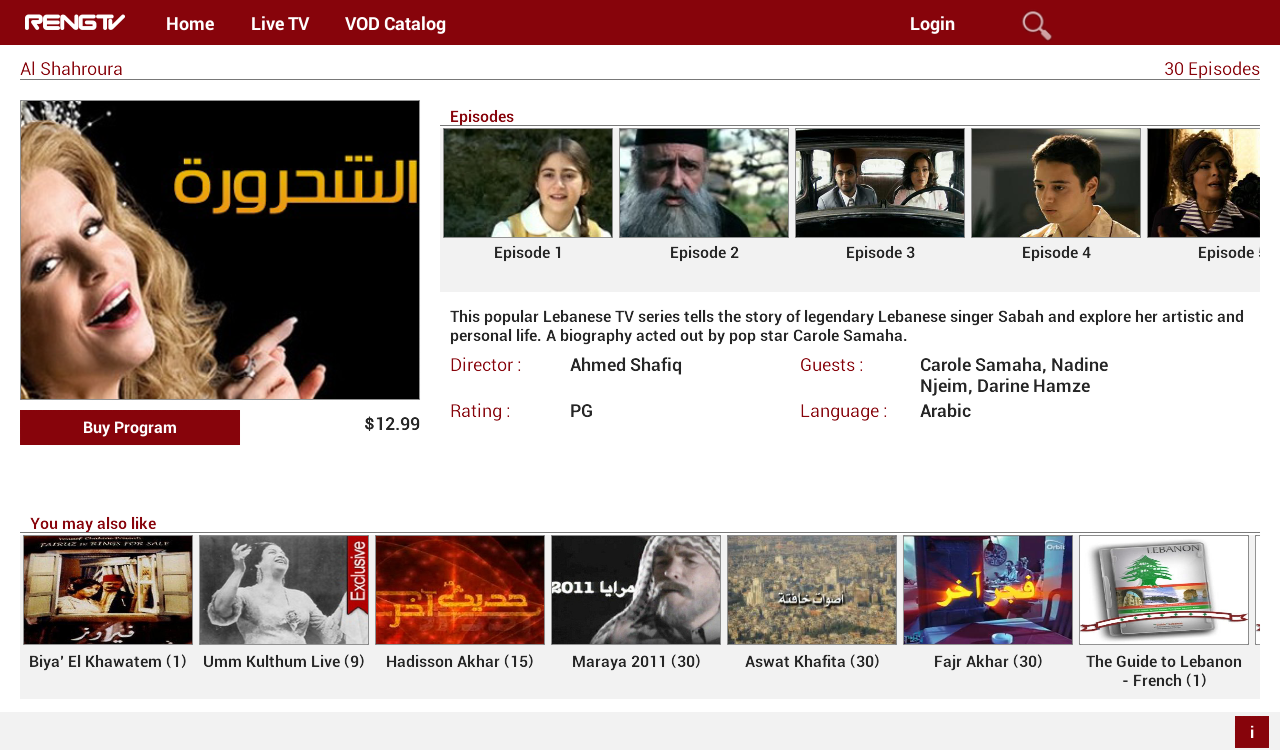Click the "Arabic" language value

[945, 411]
